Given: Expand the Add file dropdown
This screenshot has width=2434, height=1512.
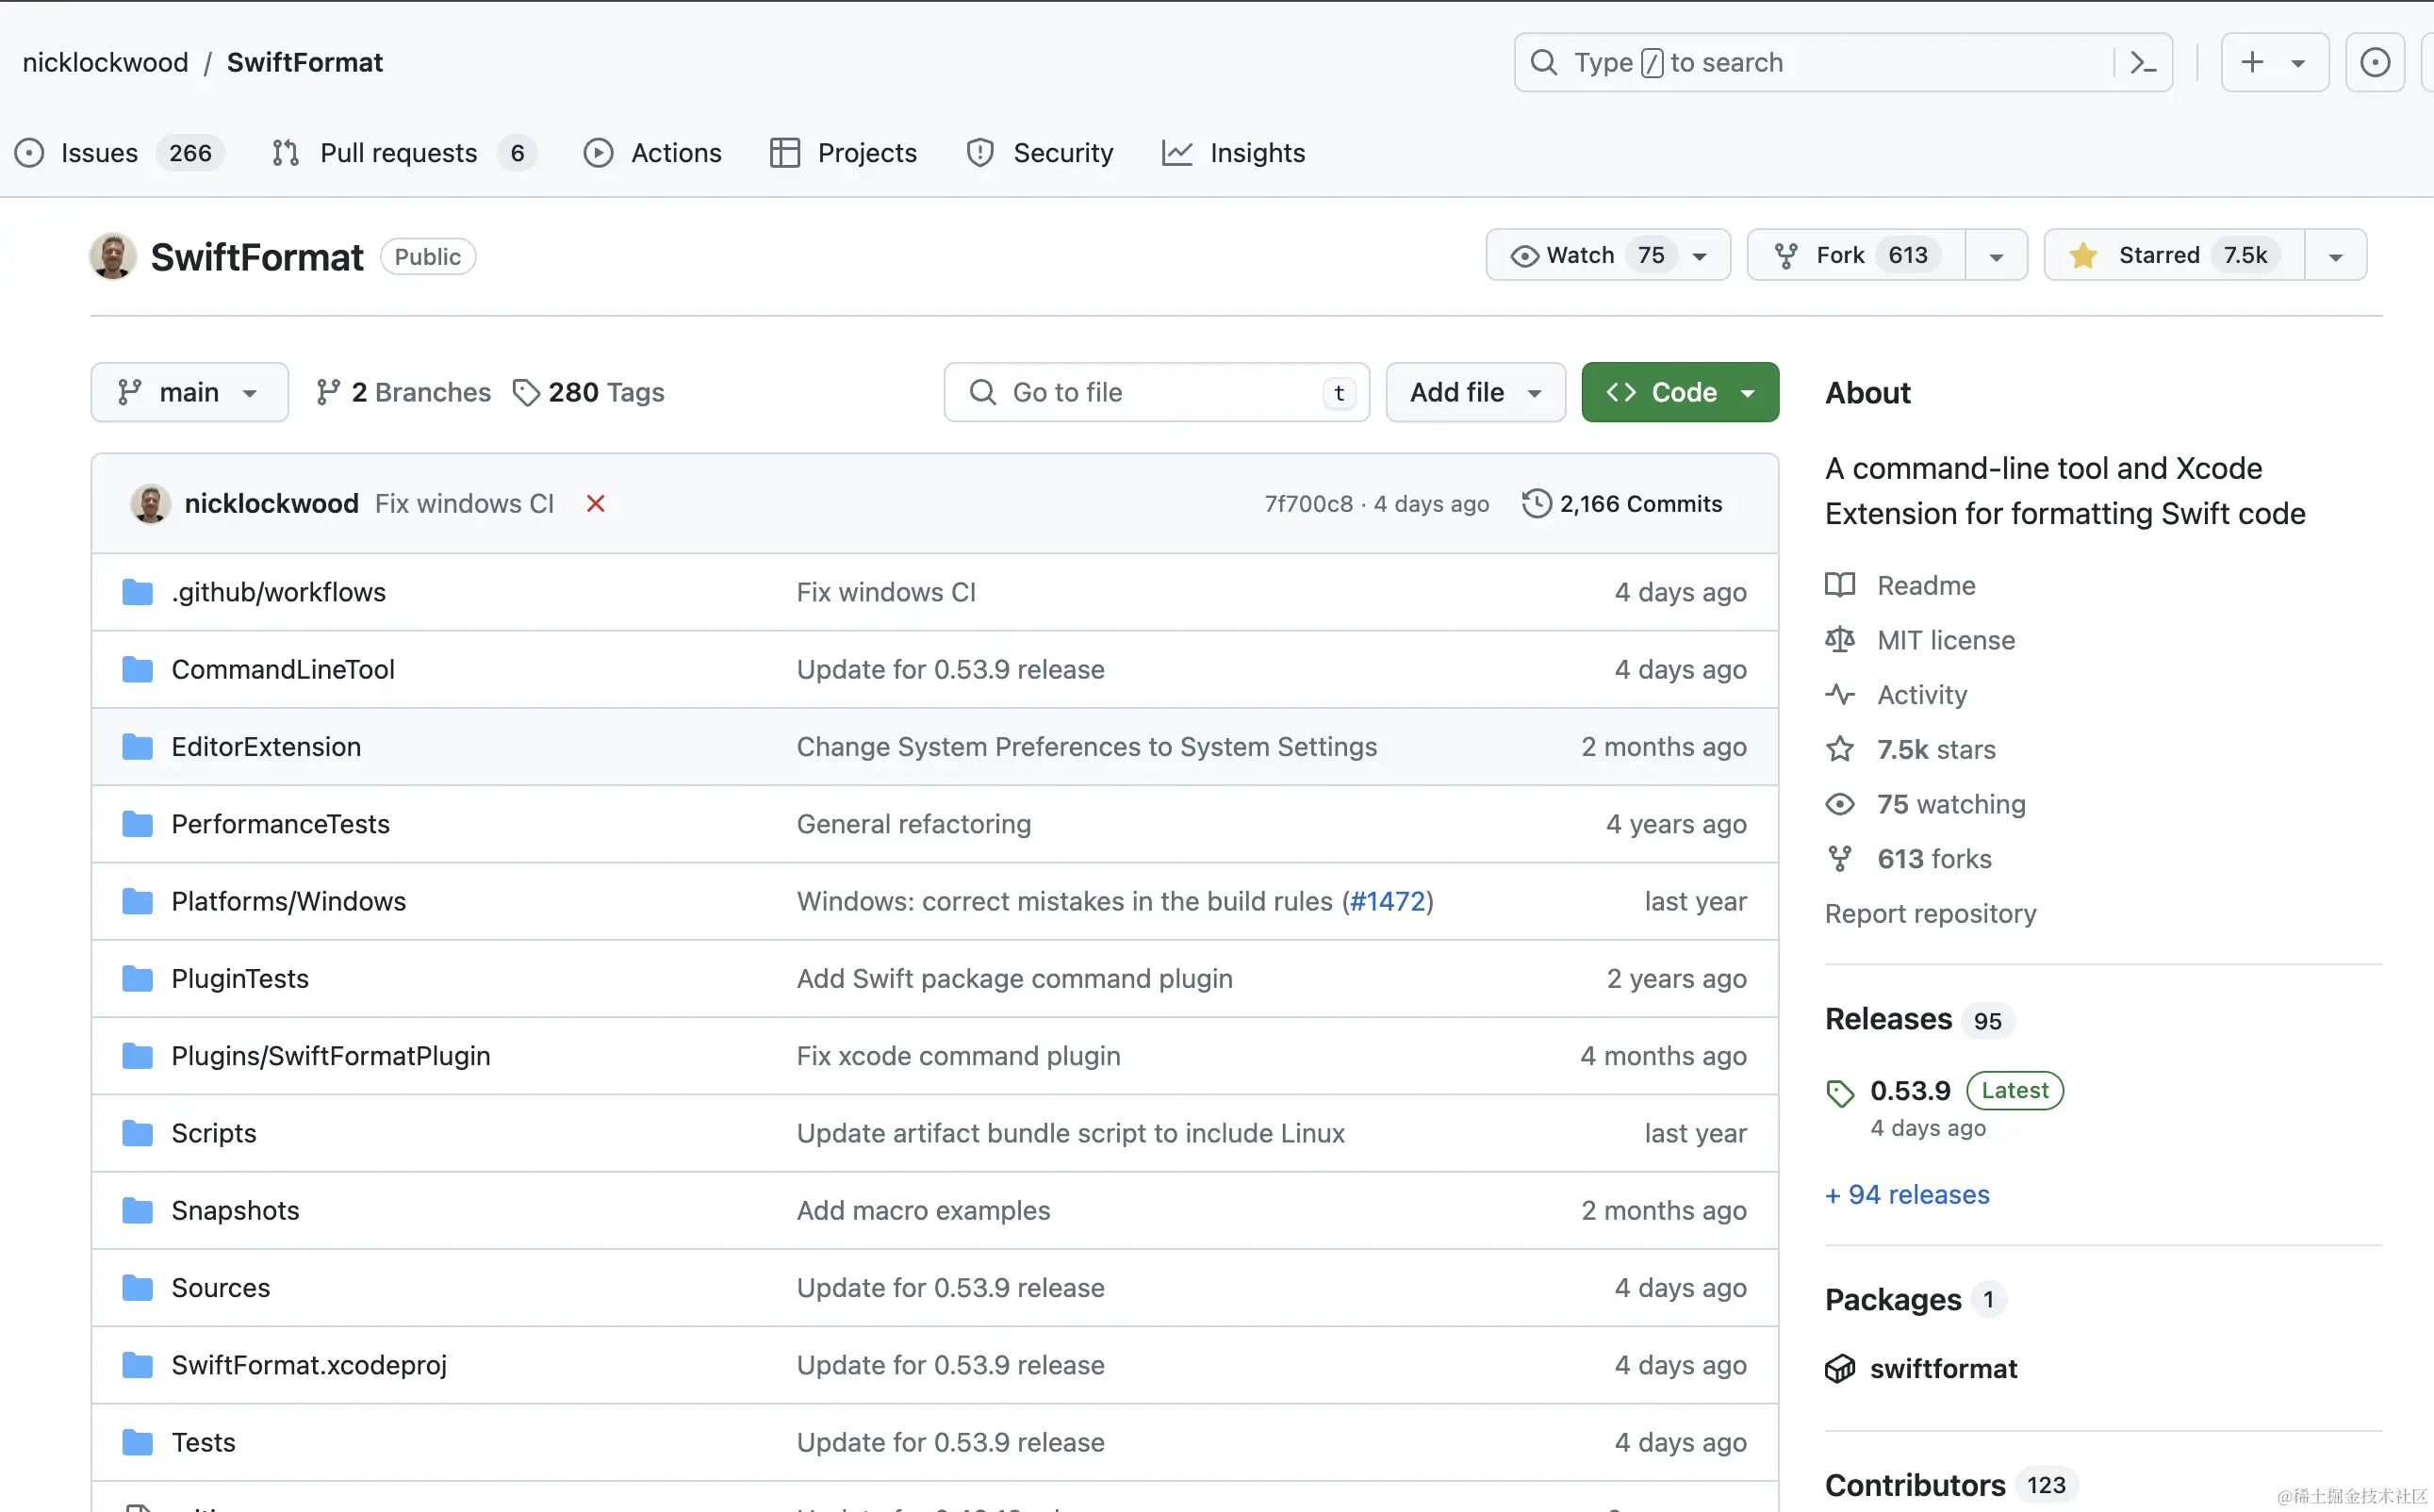Looking at the screenshot, I should pos(1475,393).
